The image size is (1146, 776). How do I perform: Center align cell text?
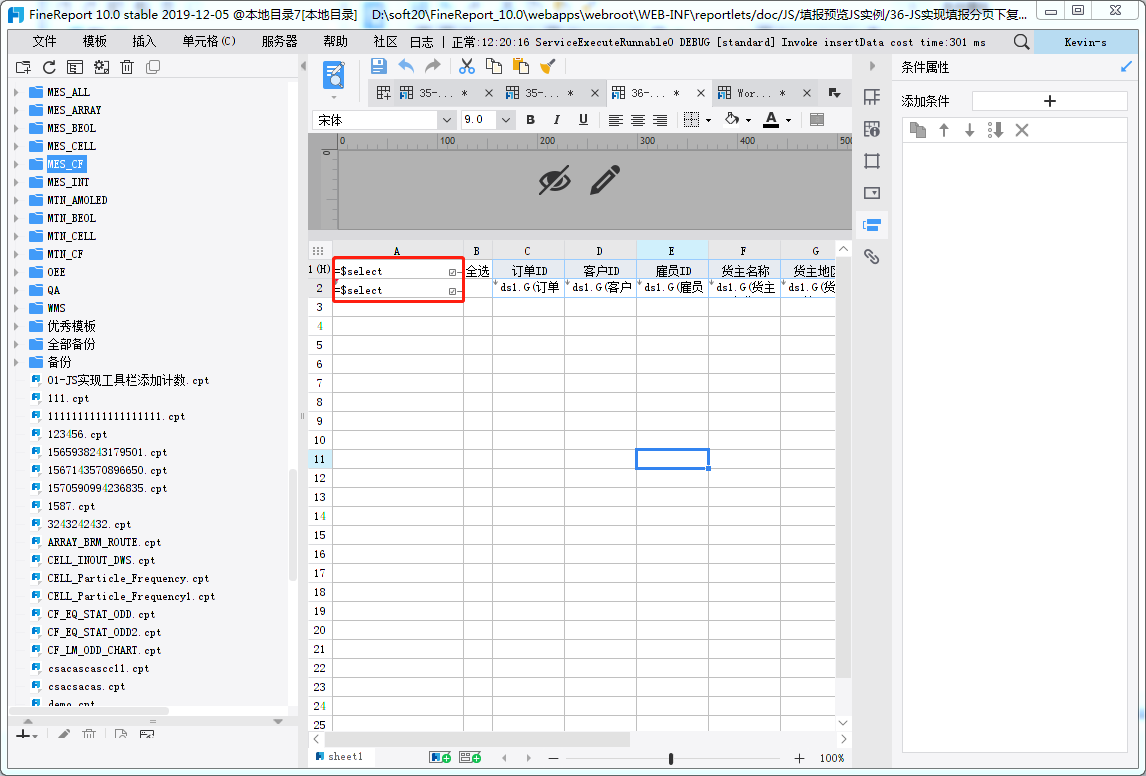point(637,120)
